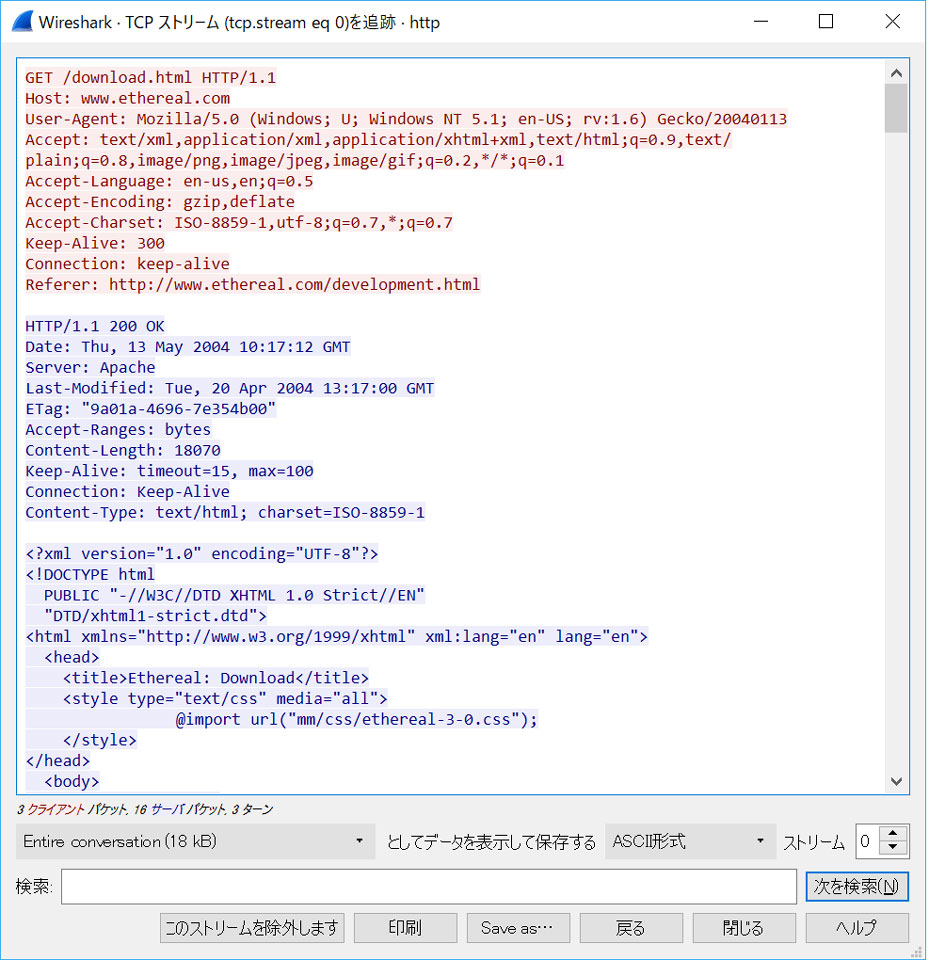Click the 'GET /download.html HTTP/1.1' line
The height and width of the screenshot is (960, 929).
pos(151,78)
